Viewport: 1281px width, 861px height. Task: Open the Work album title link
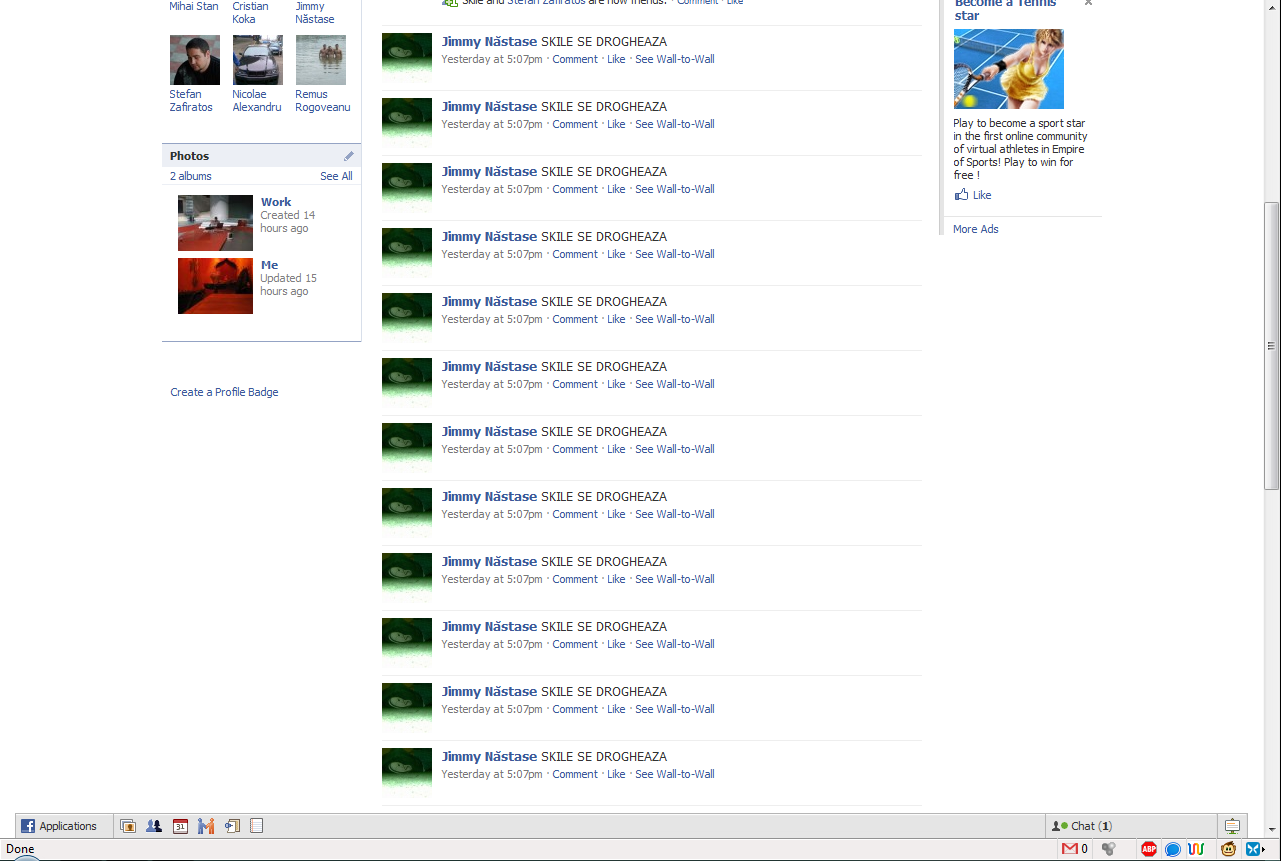(276, 202)
